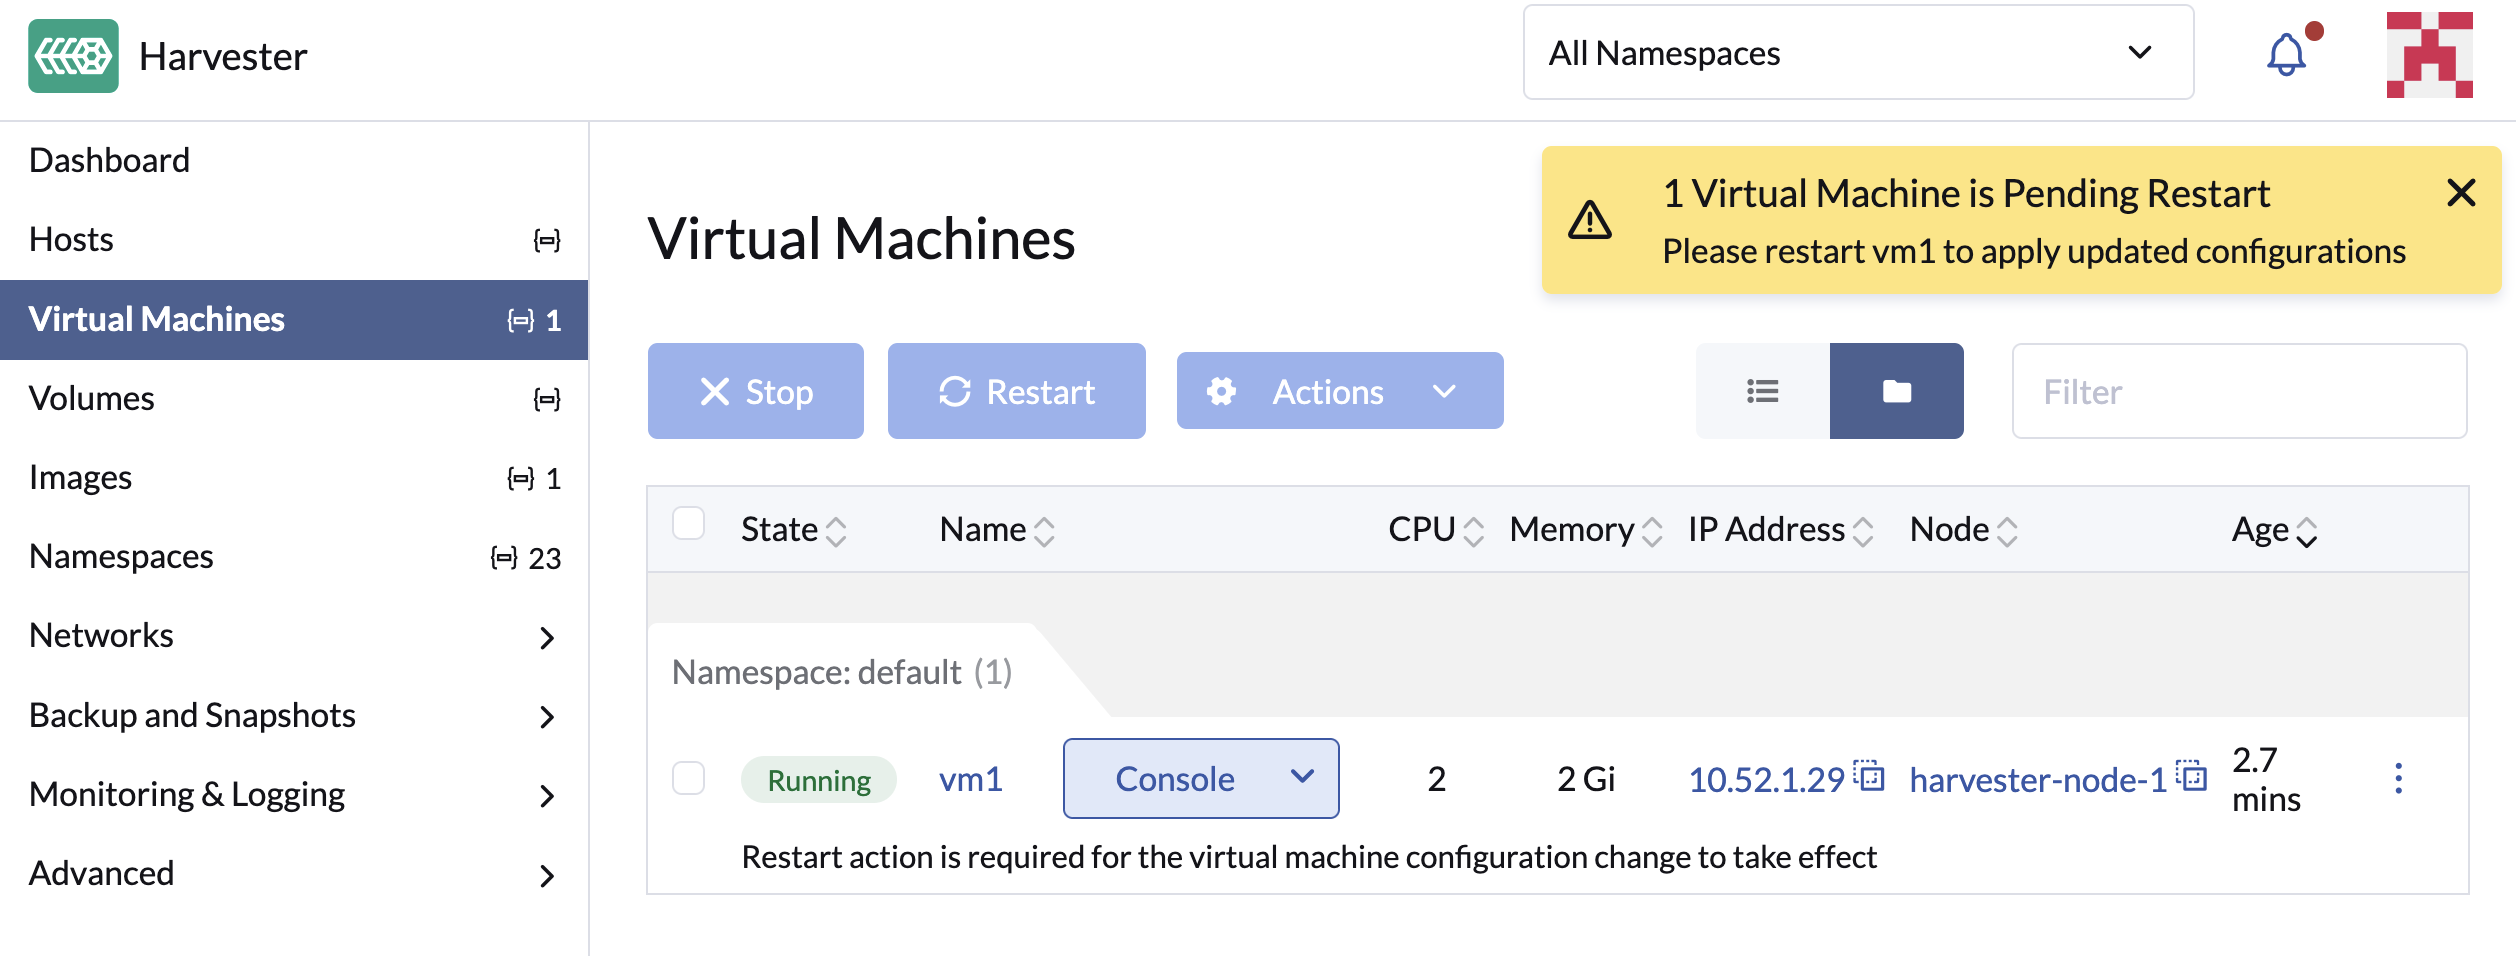Open the Actions dropdown menu
The height and width of the screenshot is (956, 2516).
click(1340, 391)
